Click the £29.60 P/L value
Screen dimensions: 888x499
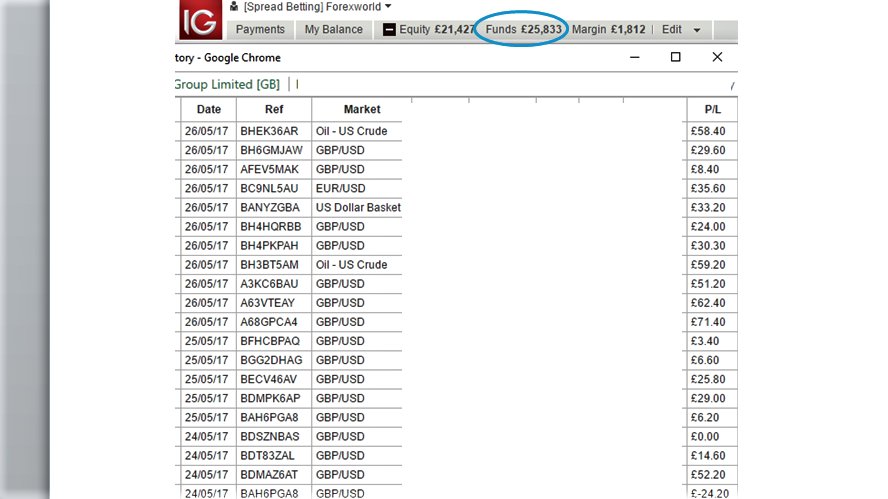pyautogui.click(x=708, y=150)
